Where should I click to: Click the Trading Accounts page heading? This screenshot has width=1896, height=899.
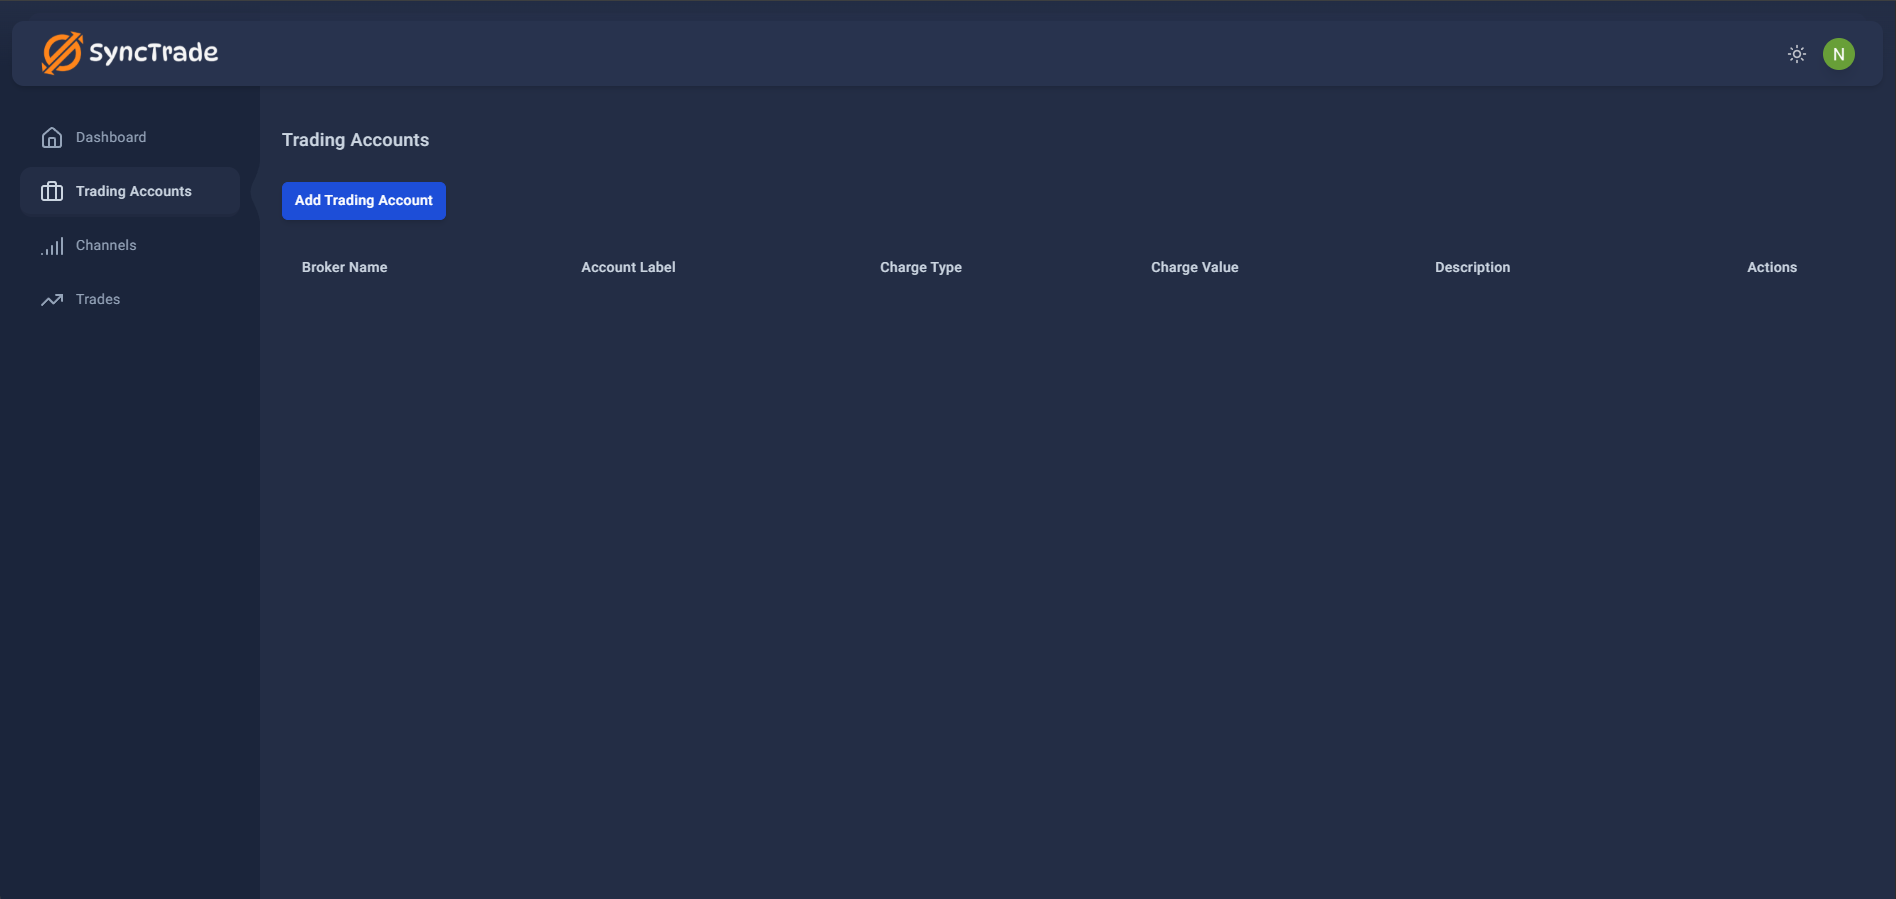tap(355, 141)
